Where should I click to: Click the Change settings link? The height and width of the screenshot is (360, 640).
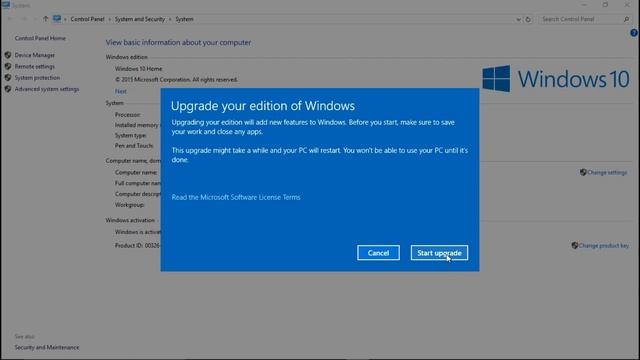pos(607,173)
